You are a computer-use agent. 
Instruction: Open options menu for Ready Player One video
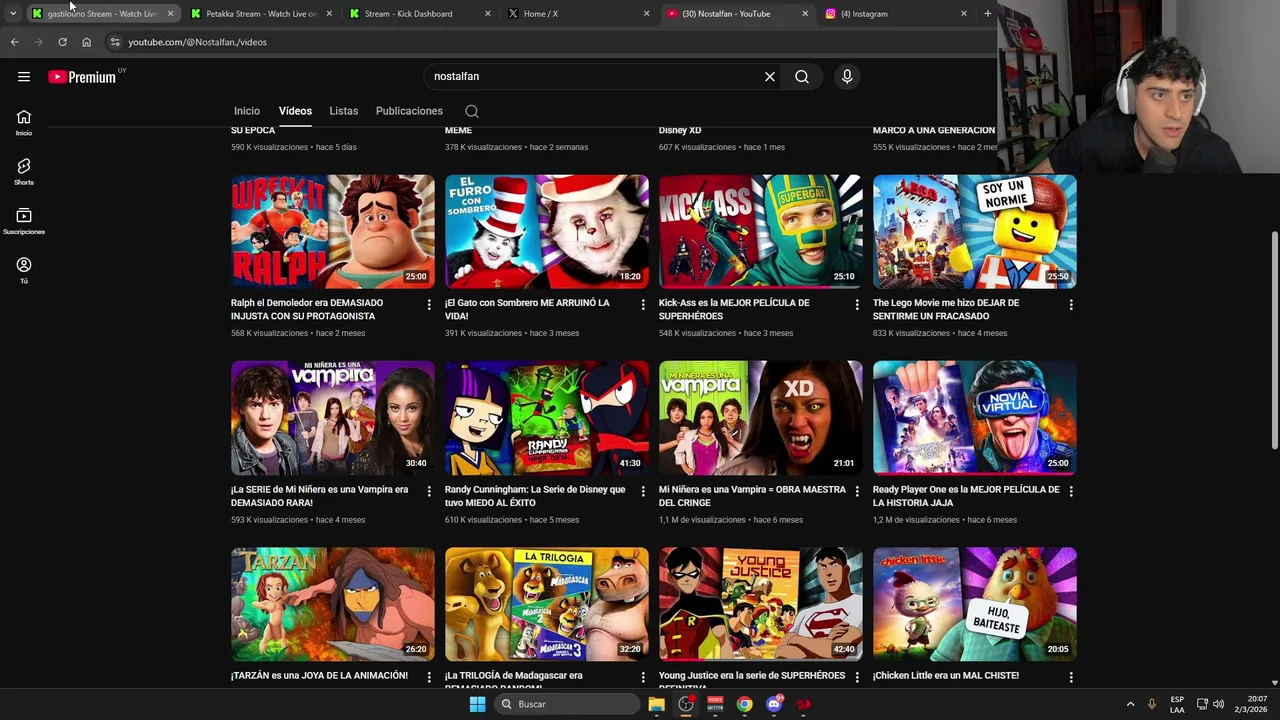click(1071, 491)
